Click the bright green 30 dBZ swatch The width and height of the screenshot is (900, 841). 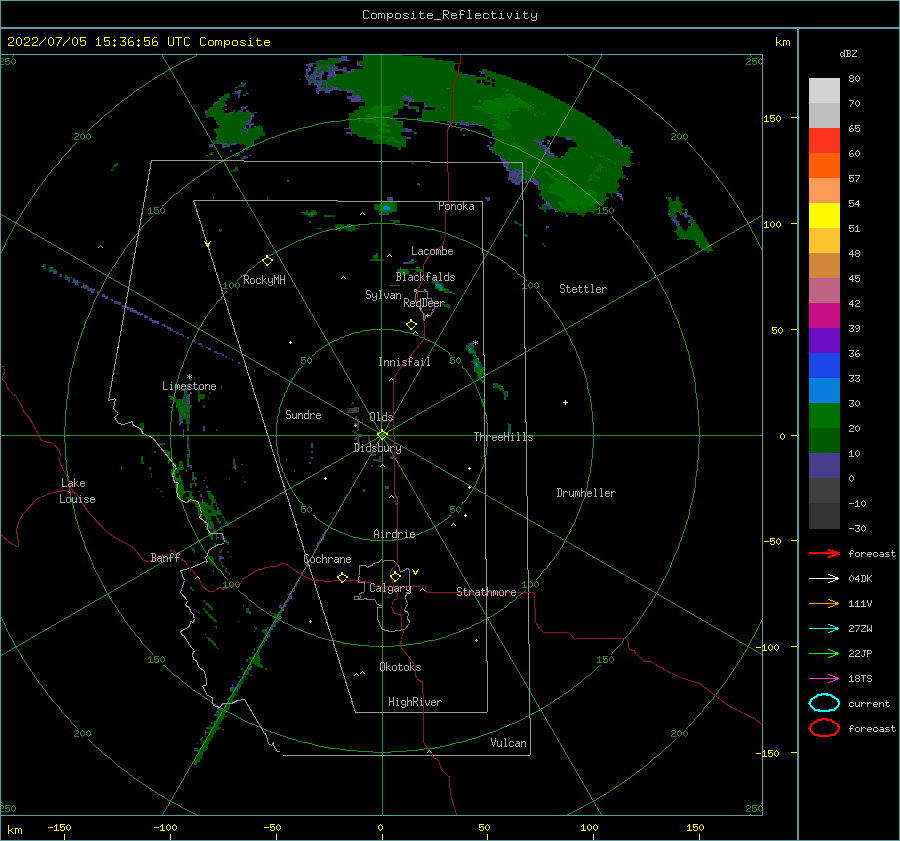(824, 415)
